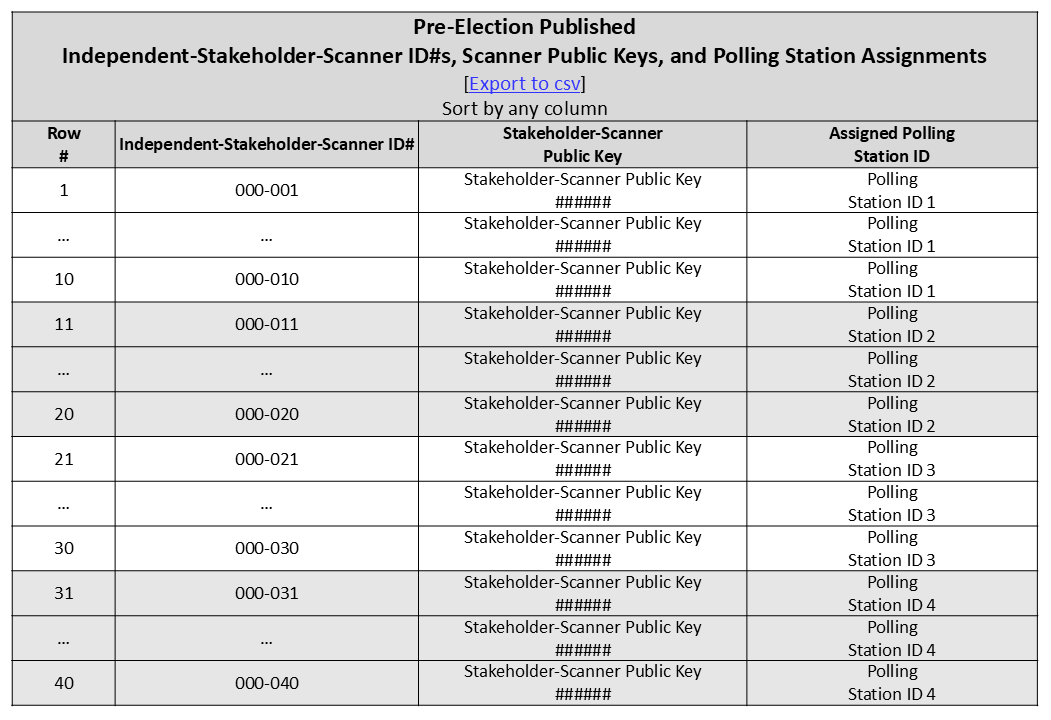Select scanner ID 000-030 cell

coord(267,548)
